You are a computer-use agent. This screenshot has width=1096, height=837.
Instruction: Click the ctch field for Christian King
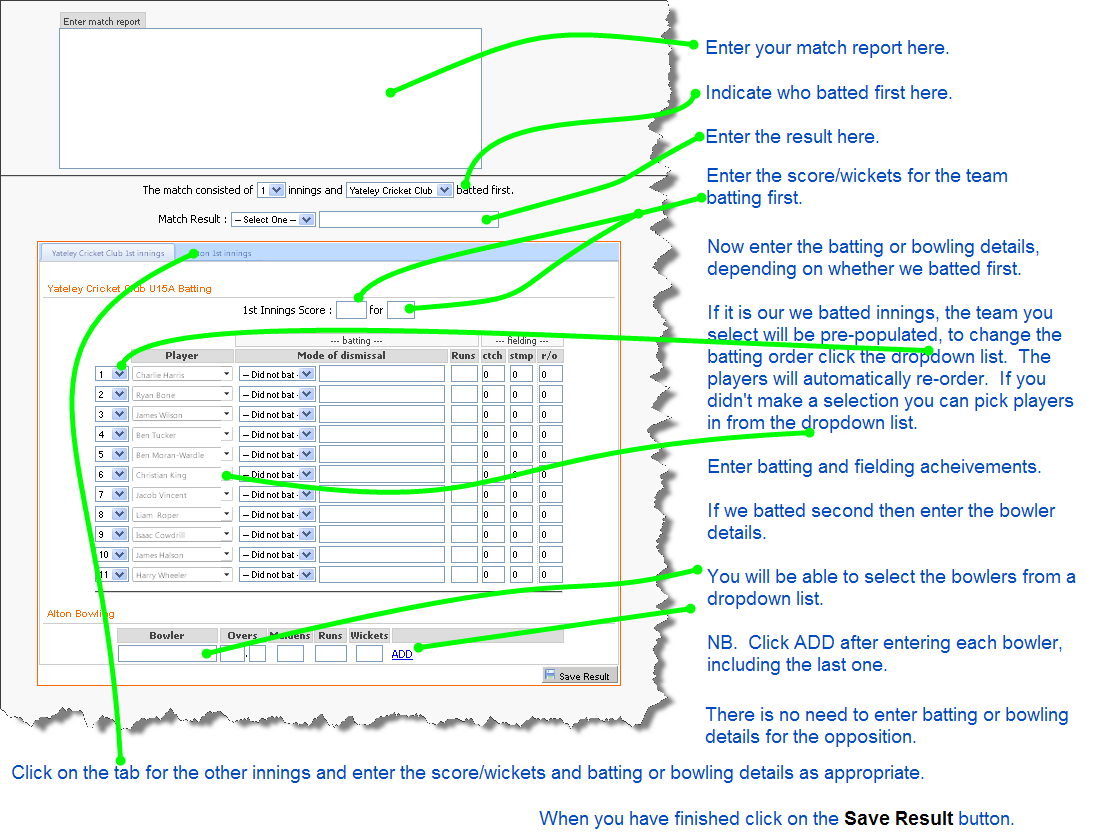(493, 474)
